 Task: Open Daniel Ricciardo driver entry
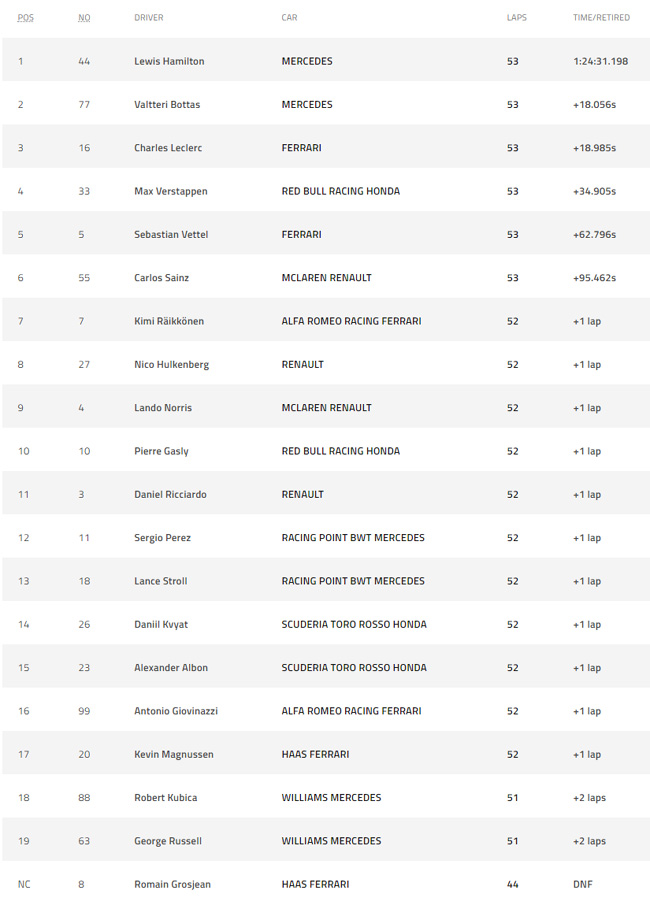click(170, 495)
